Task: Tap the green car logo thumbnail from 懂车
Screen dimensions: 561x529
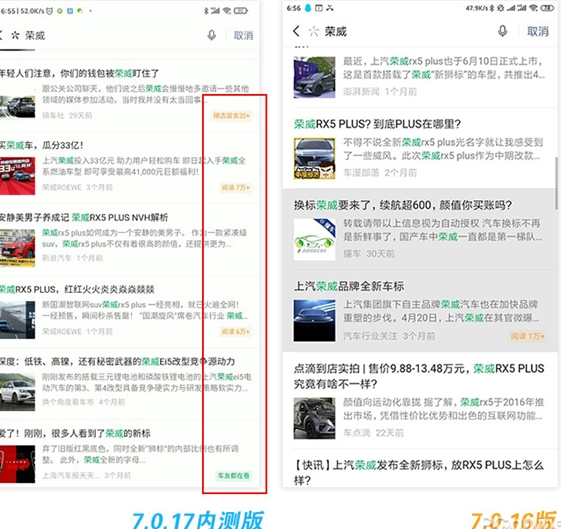Action: coord(314,240)
